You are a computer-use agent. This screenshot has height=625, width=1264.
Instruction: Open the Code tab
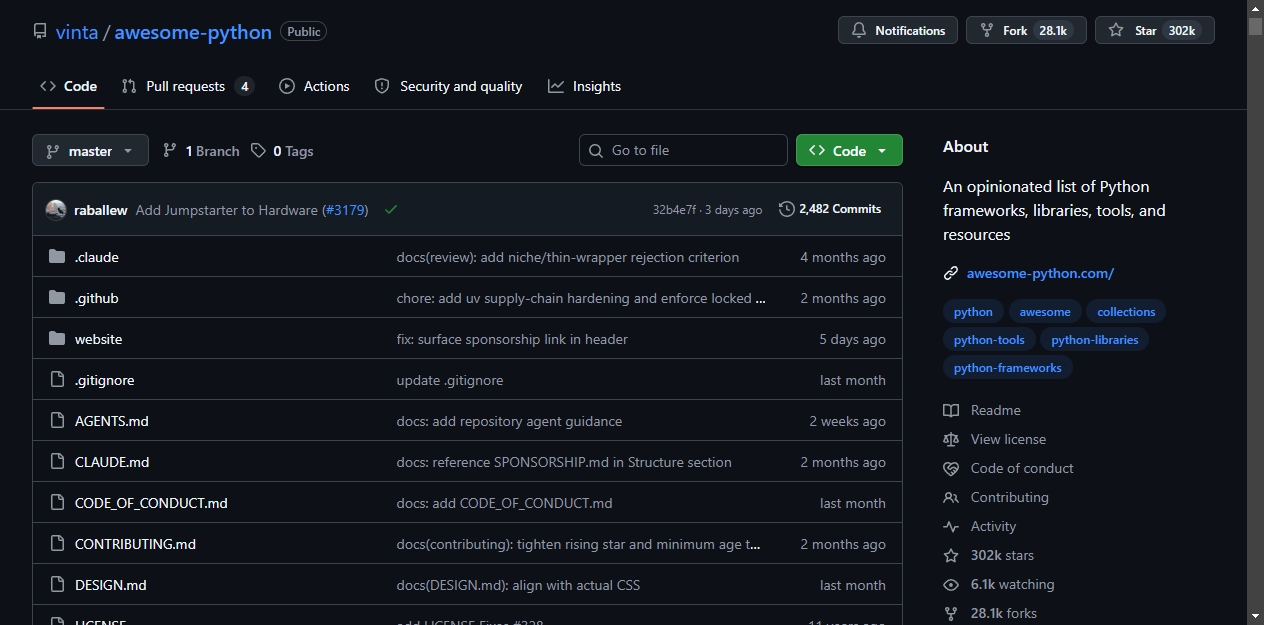click(68, 86)
